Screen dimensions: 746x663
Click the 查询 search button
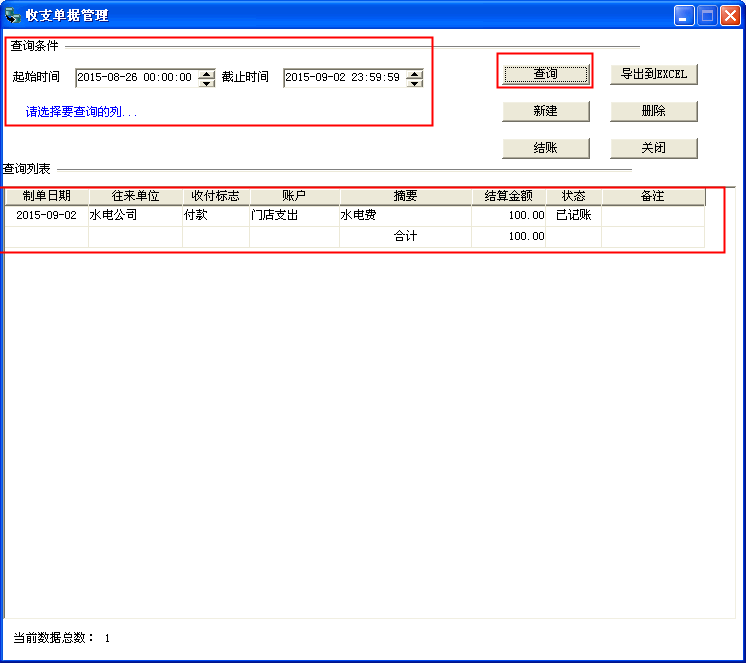[545, 74]
